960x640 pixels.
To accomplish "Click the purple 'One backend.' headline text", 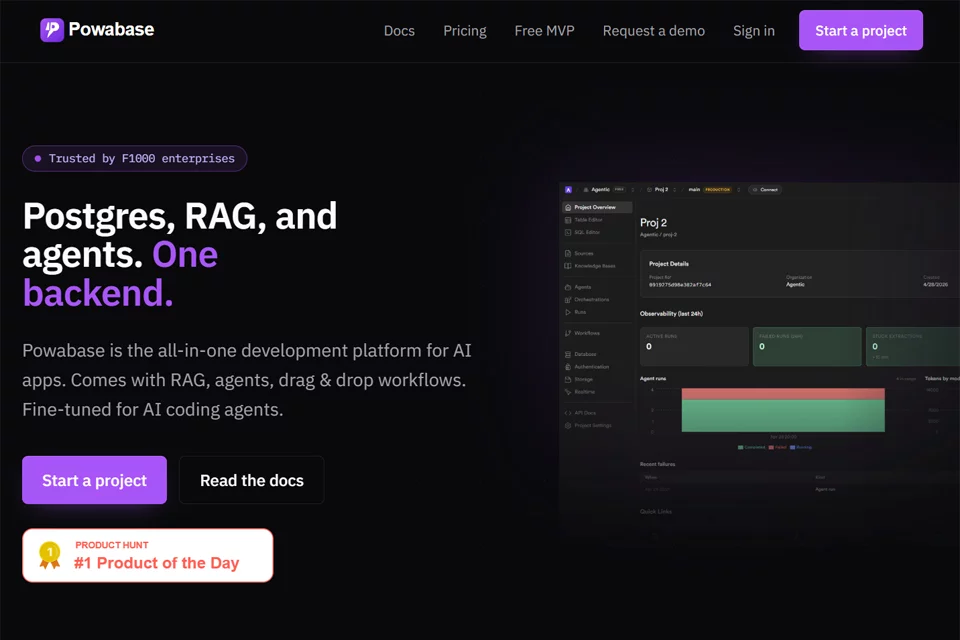I will [x=121, y=273].
